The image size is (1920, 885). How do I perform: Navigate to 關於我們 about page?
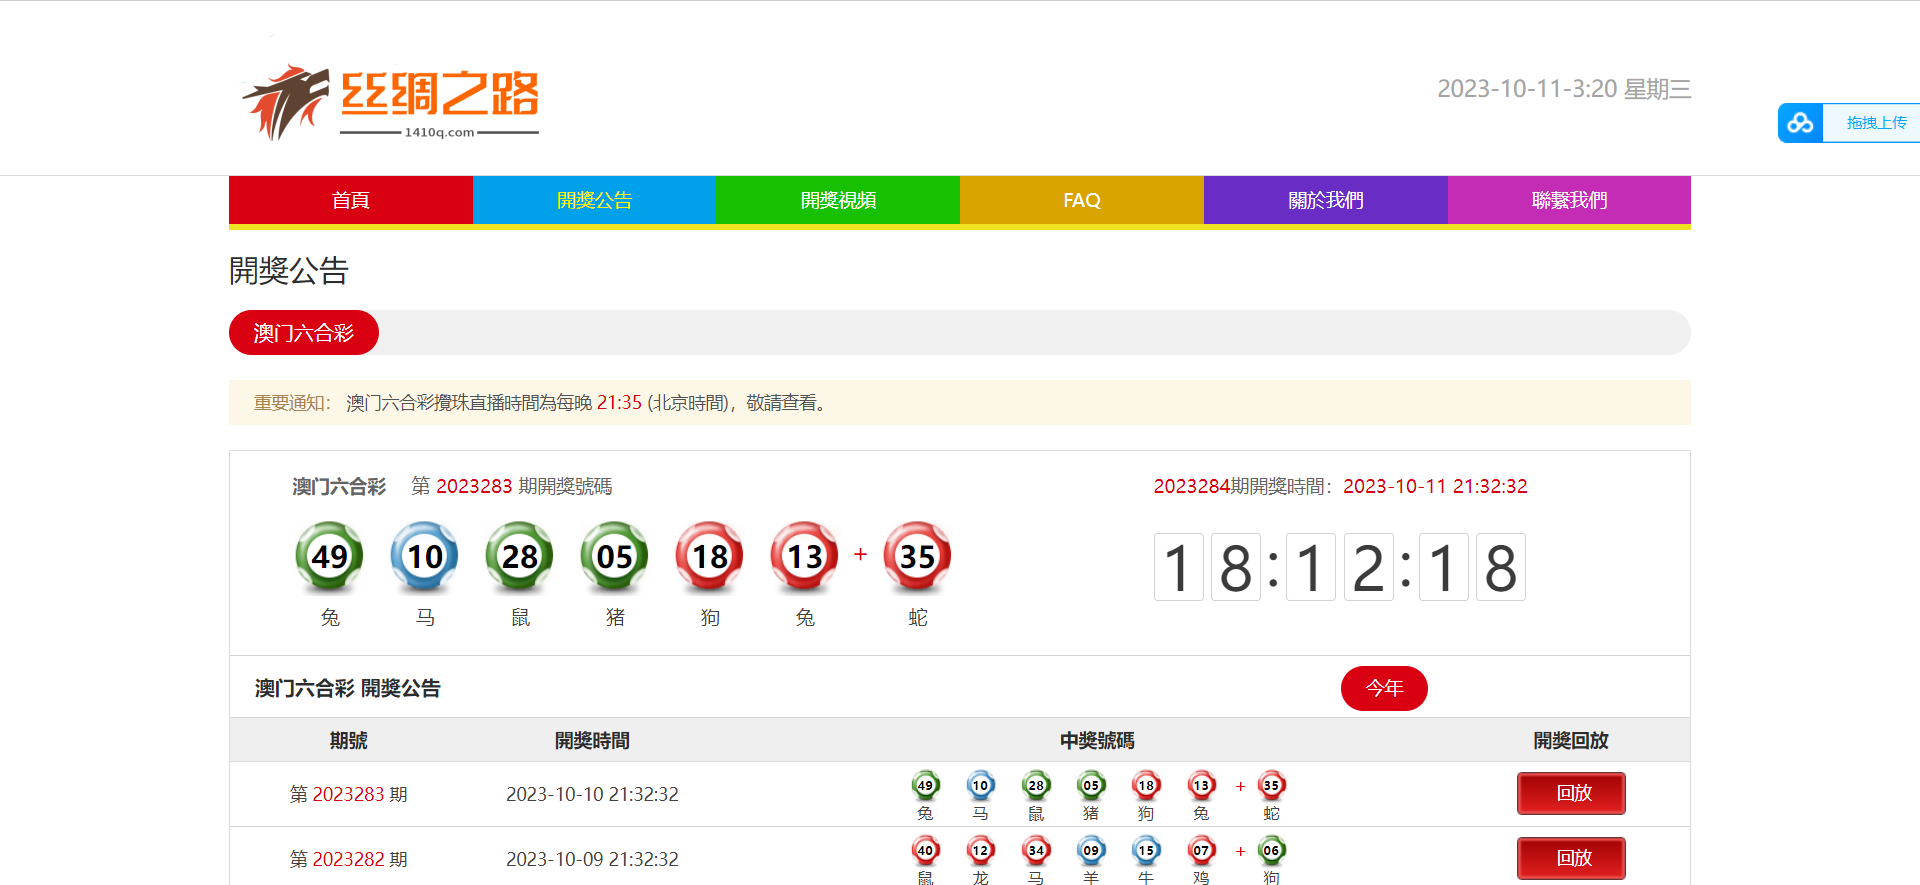point(1325,200)
